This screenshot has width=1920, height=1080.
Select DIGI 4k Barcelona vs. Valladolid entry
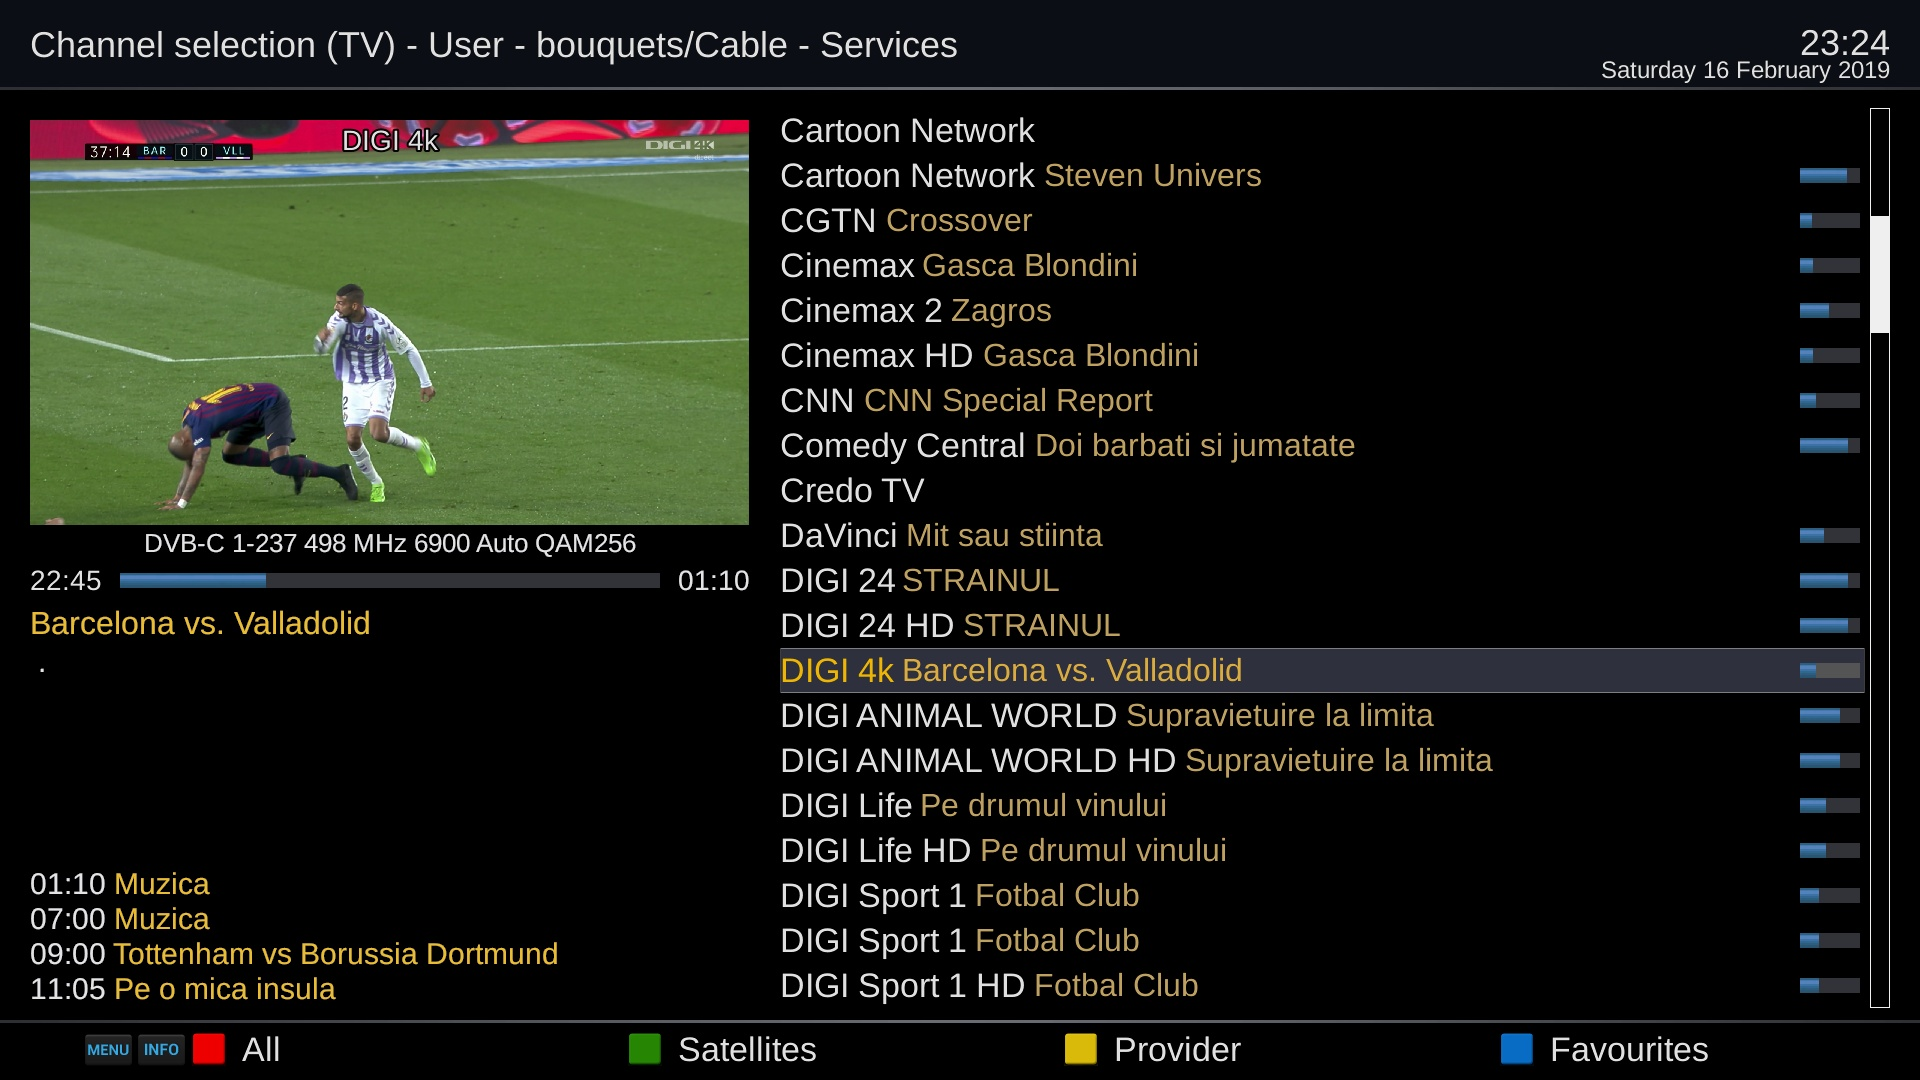pos(1010,671)
